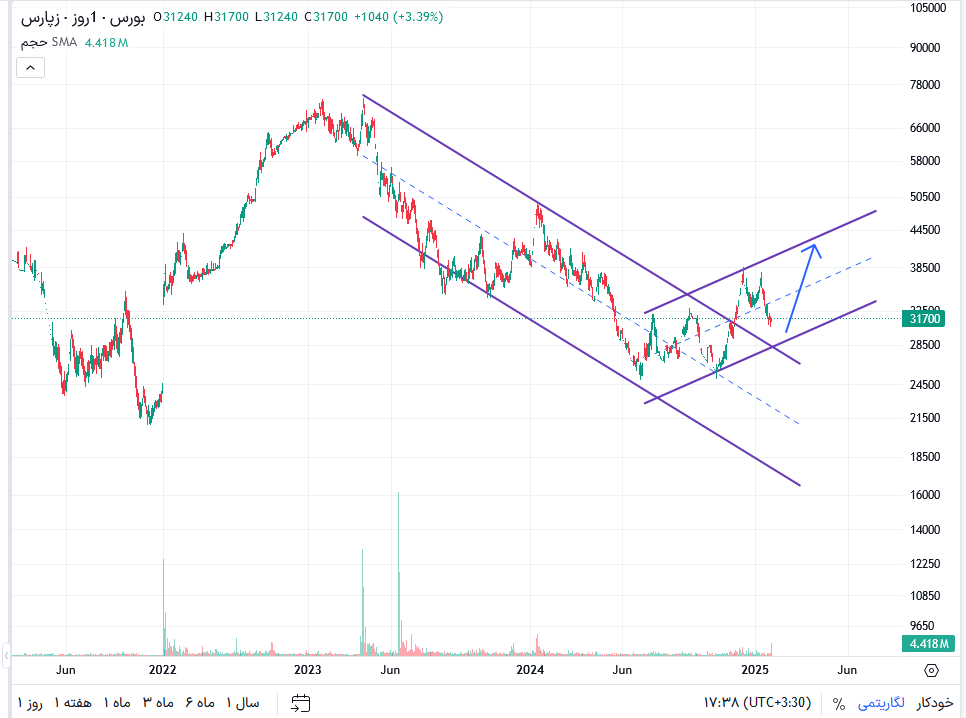Image resolution: width=966 pixels, height=718 pixels.
Task: Select the ۱ روز time range
Action: click(x=30, y=703)
